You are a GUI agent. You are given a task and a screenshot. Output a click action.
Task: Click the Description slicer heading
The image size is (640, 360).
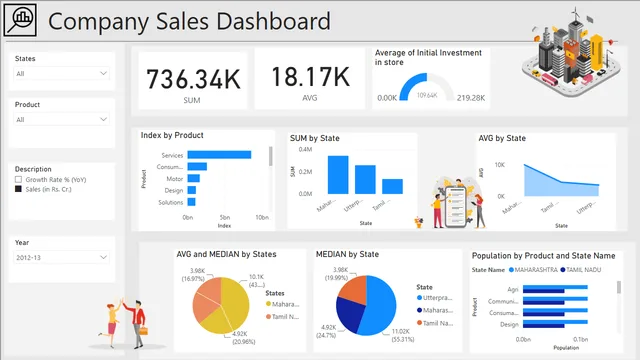[x=33, y=169]
